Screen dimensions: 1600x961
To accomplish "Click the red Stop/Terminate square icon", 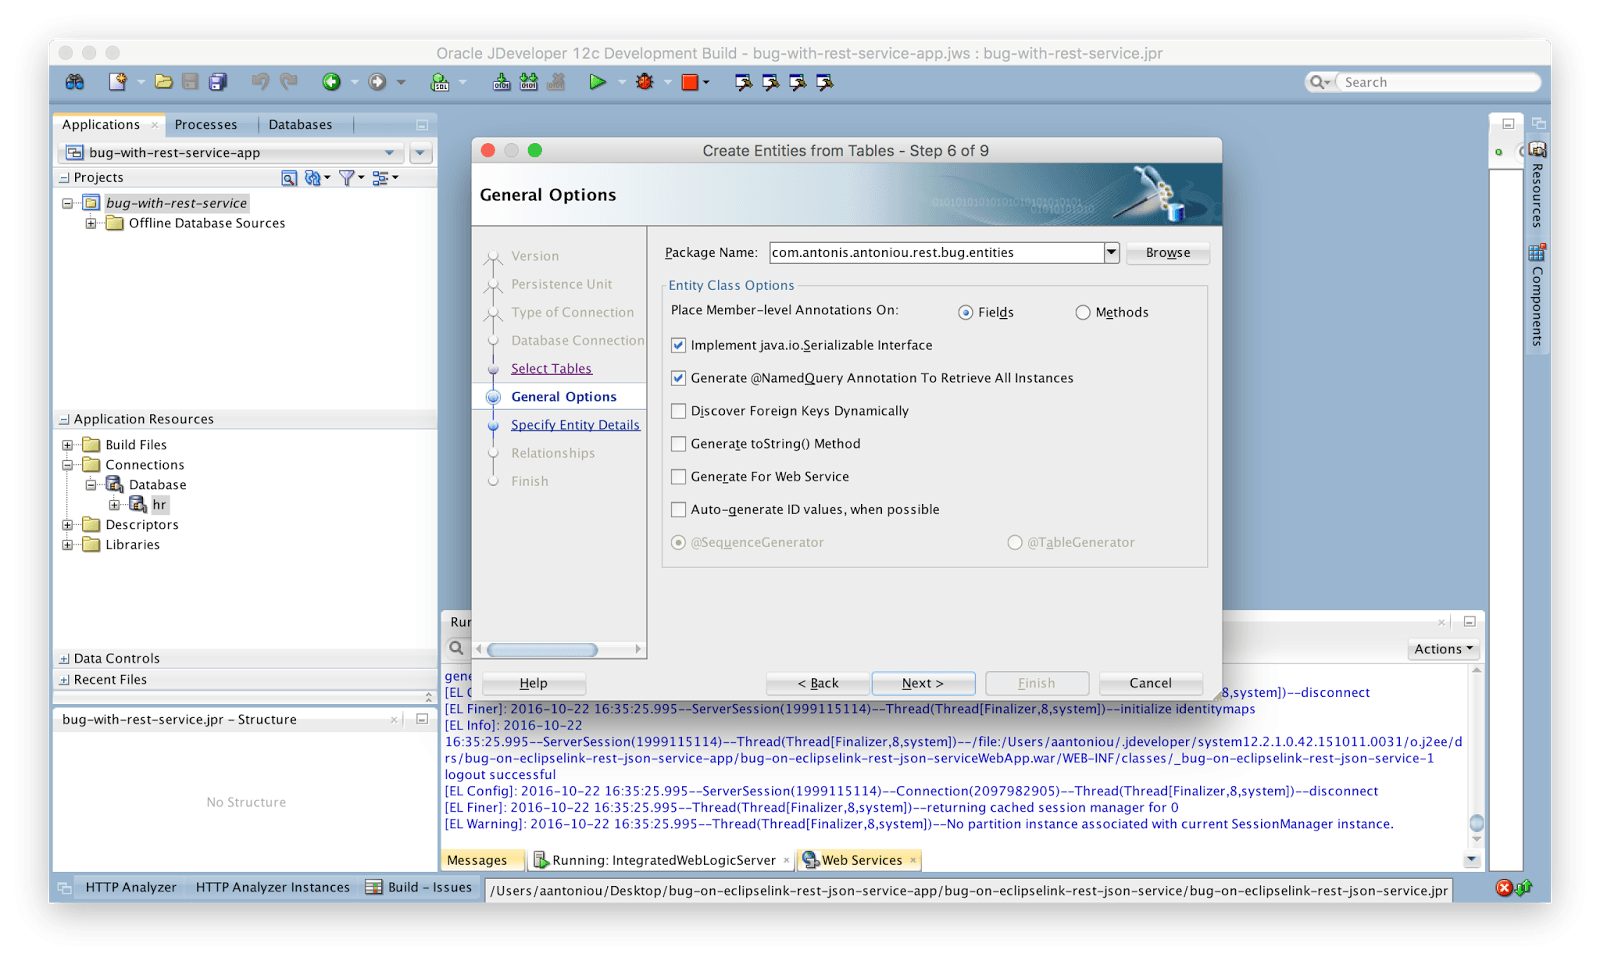I will click(x=690, y=82).
